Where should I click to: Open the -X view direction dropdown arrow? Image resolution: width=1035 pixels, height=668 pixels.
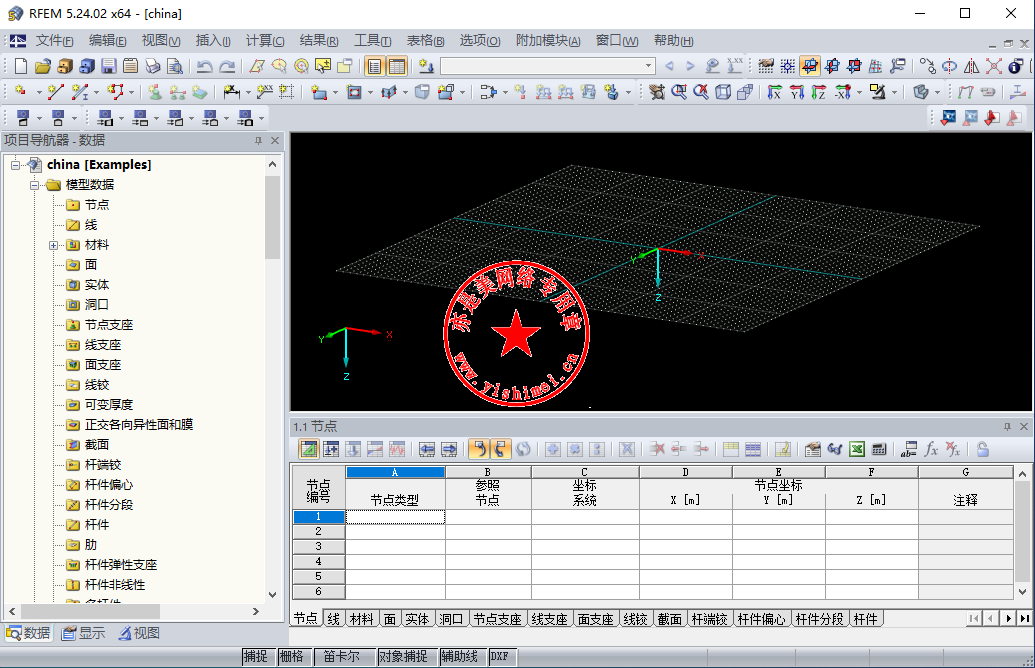tap(859, 92)
